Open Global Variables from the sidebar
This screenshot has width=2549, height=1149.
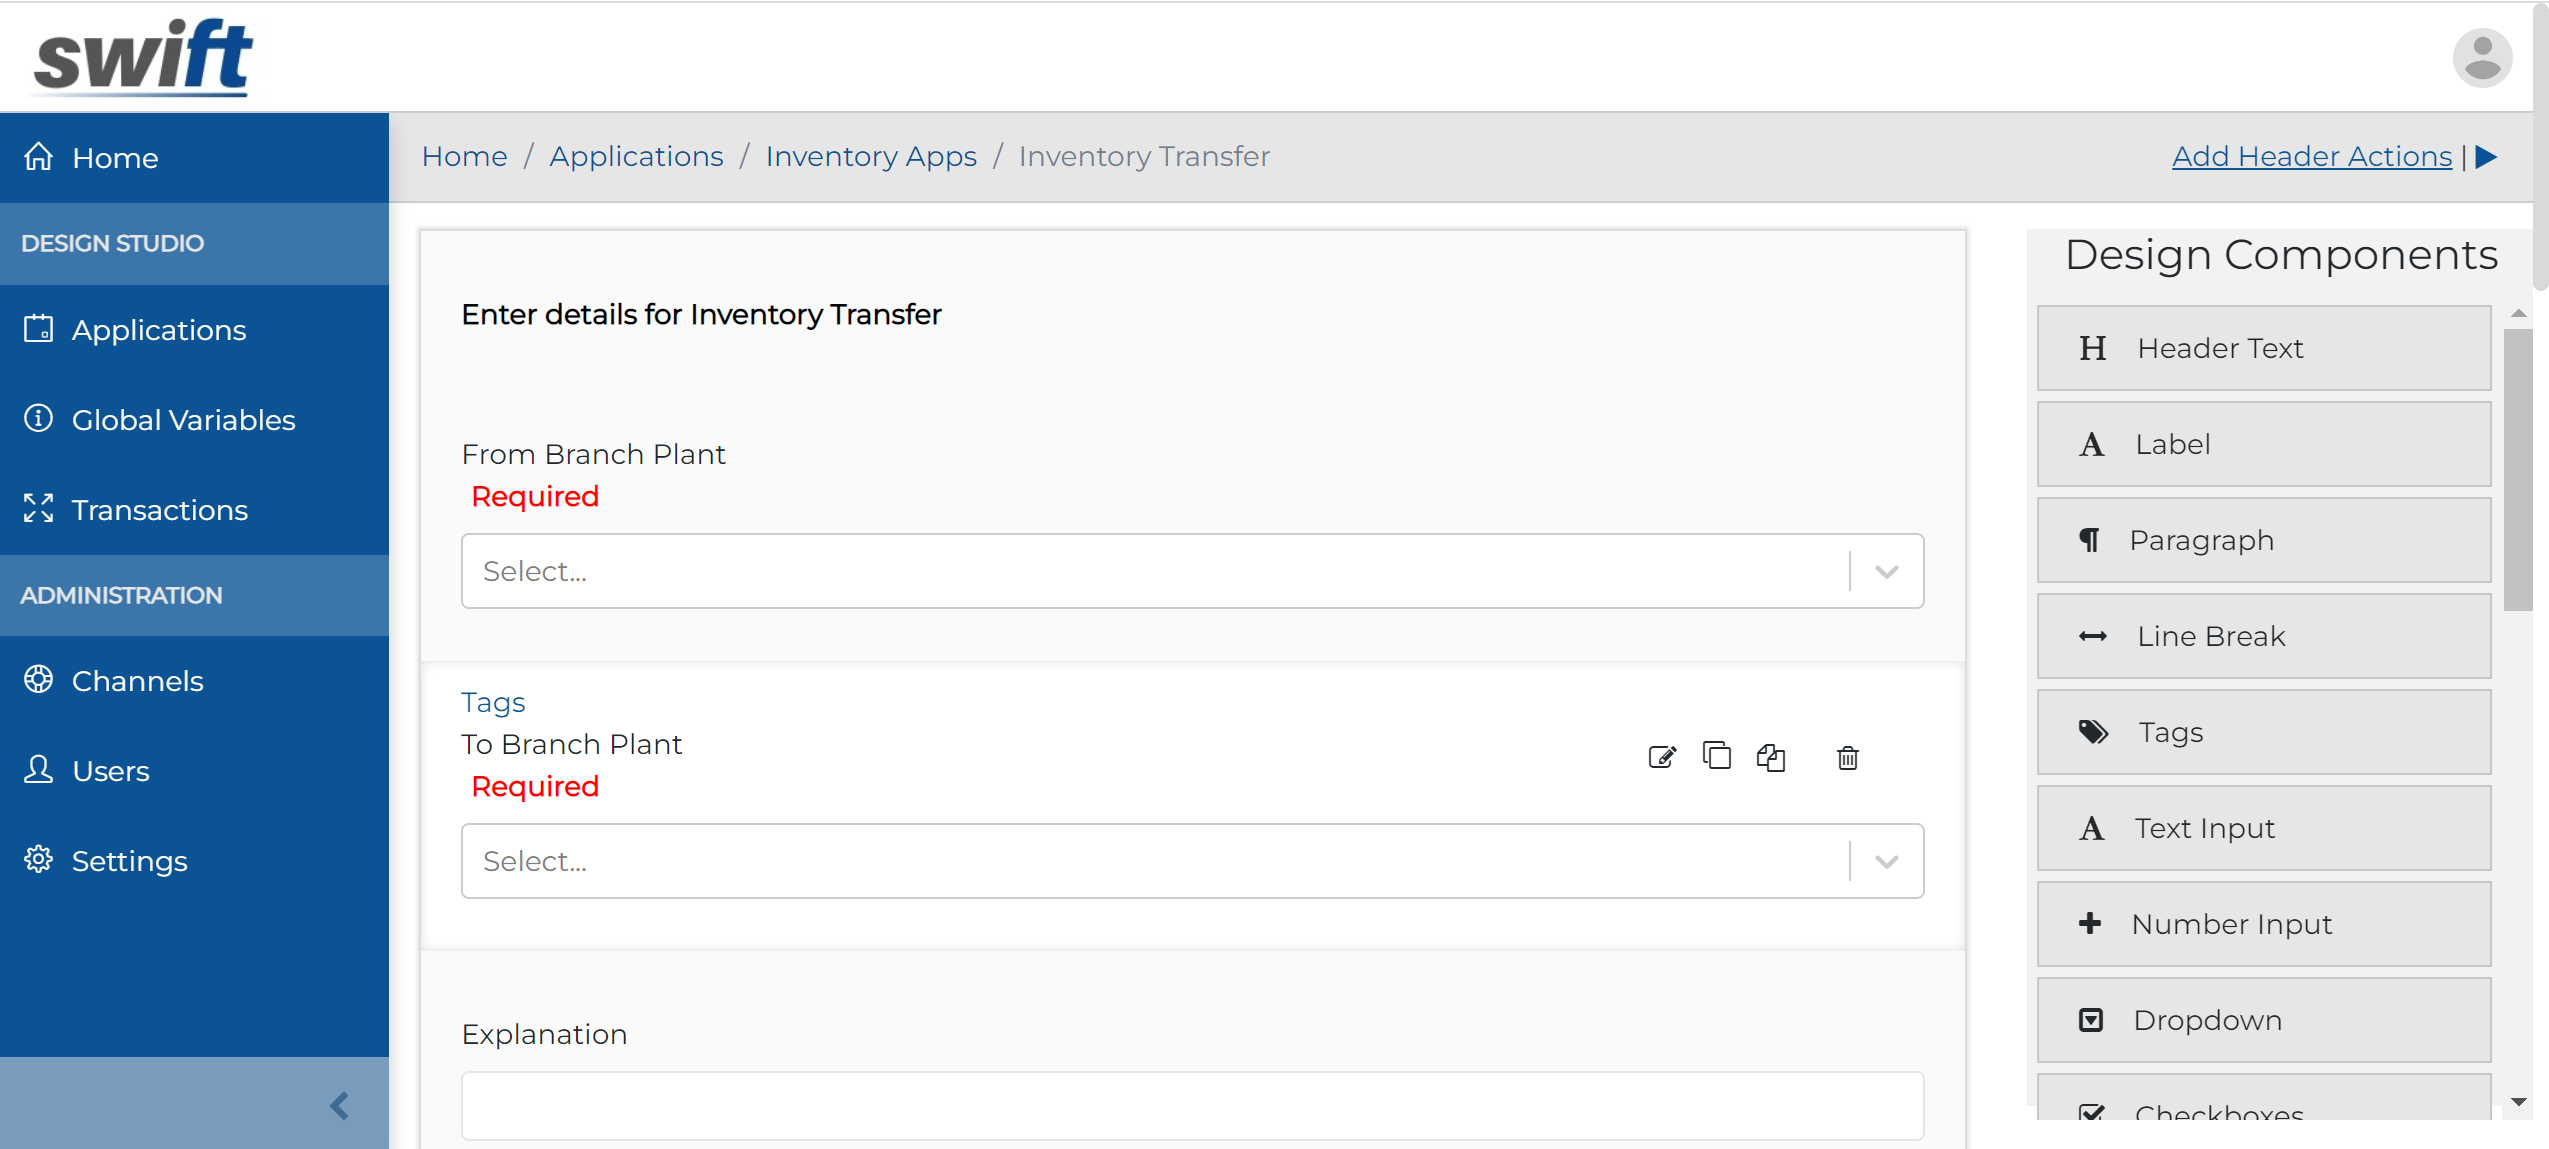(183, 419)
